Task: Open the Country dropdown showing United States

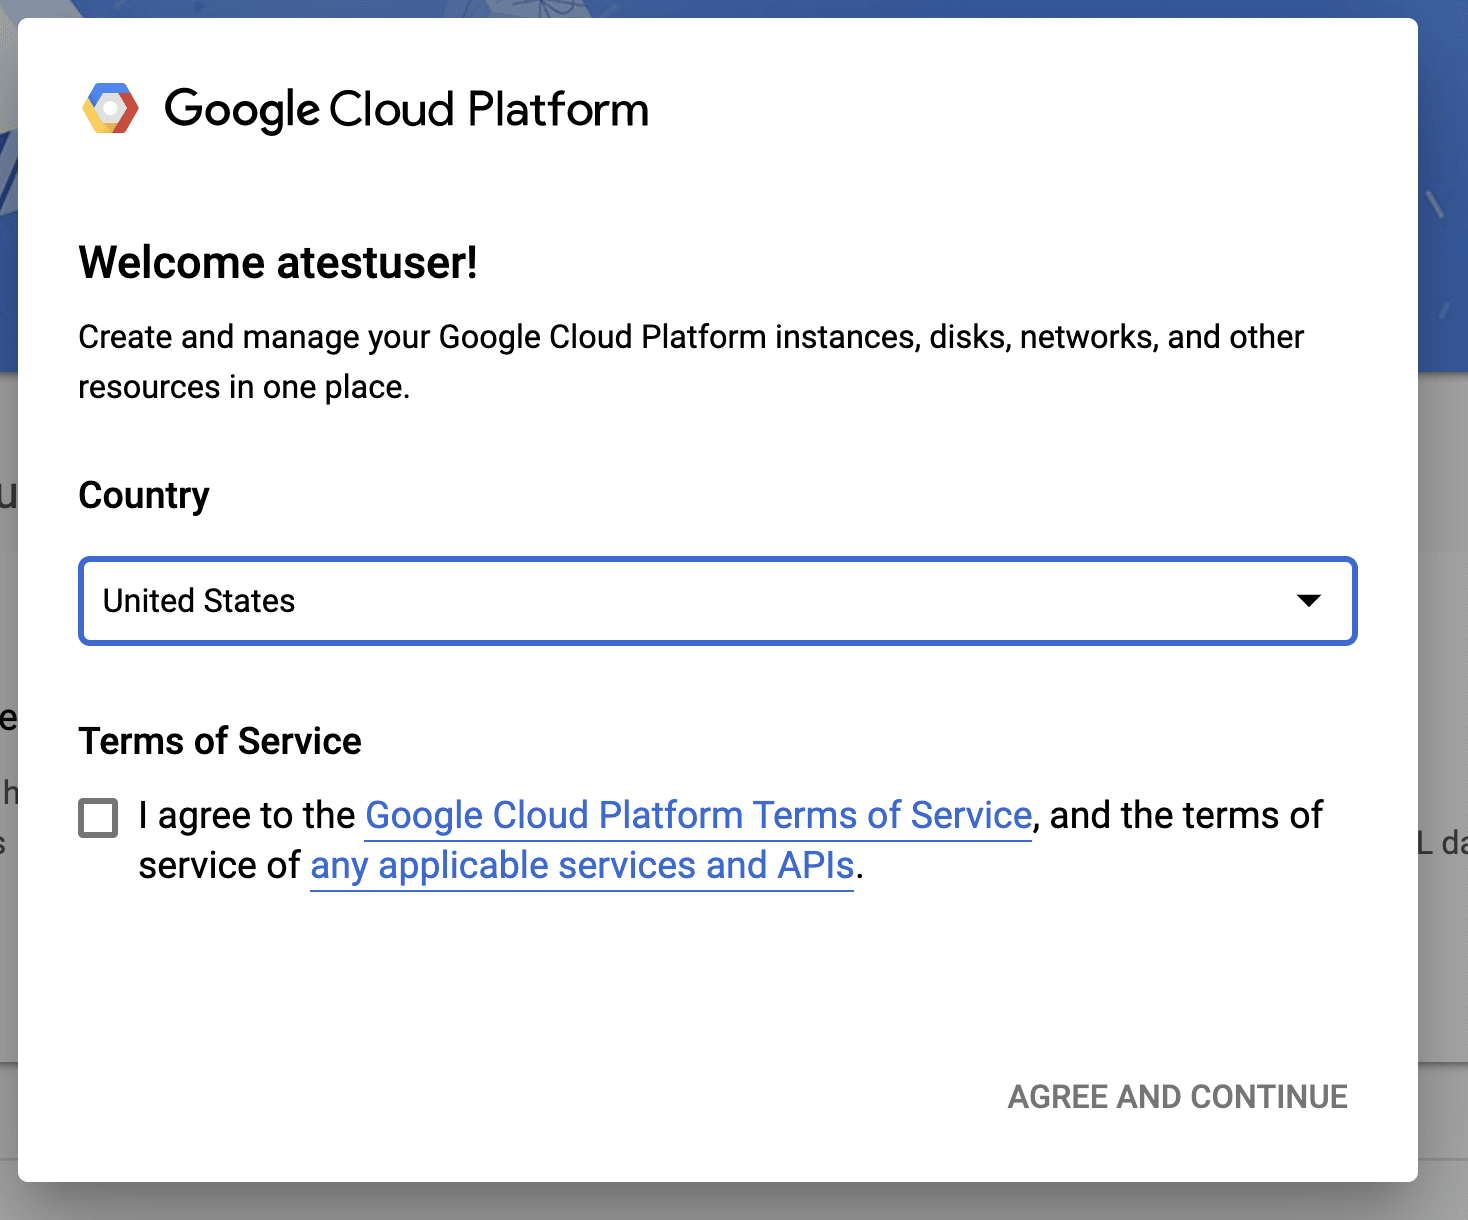Action: (x=717, y=601)
